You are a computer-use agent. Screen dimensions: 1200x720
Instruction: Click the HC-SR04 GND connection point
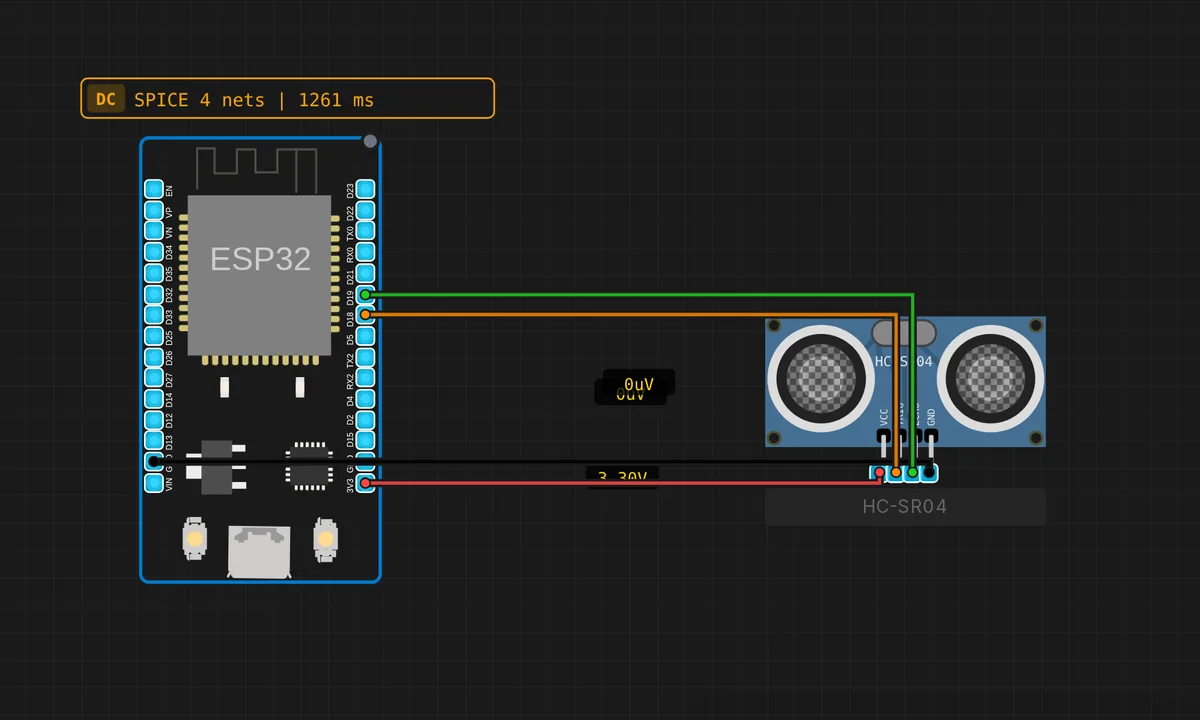tap(930, 471)
